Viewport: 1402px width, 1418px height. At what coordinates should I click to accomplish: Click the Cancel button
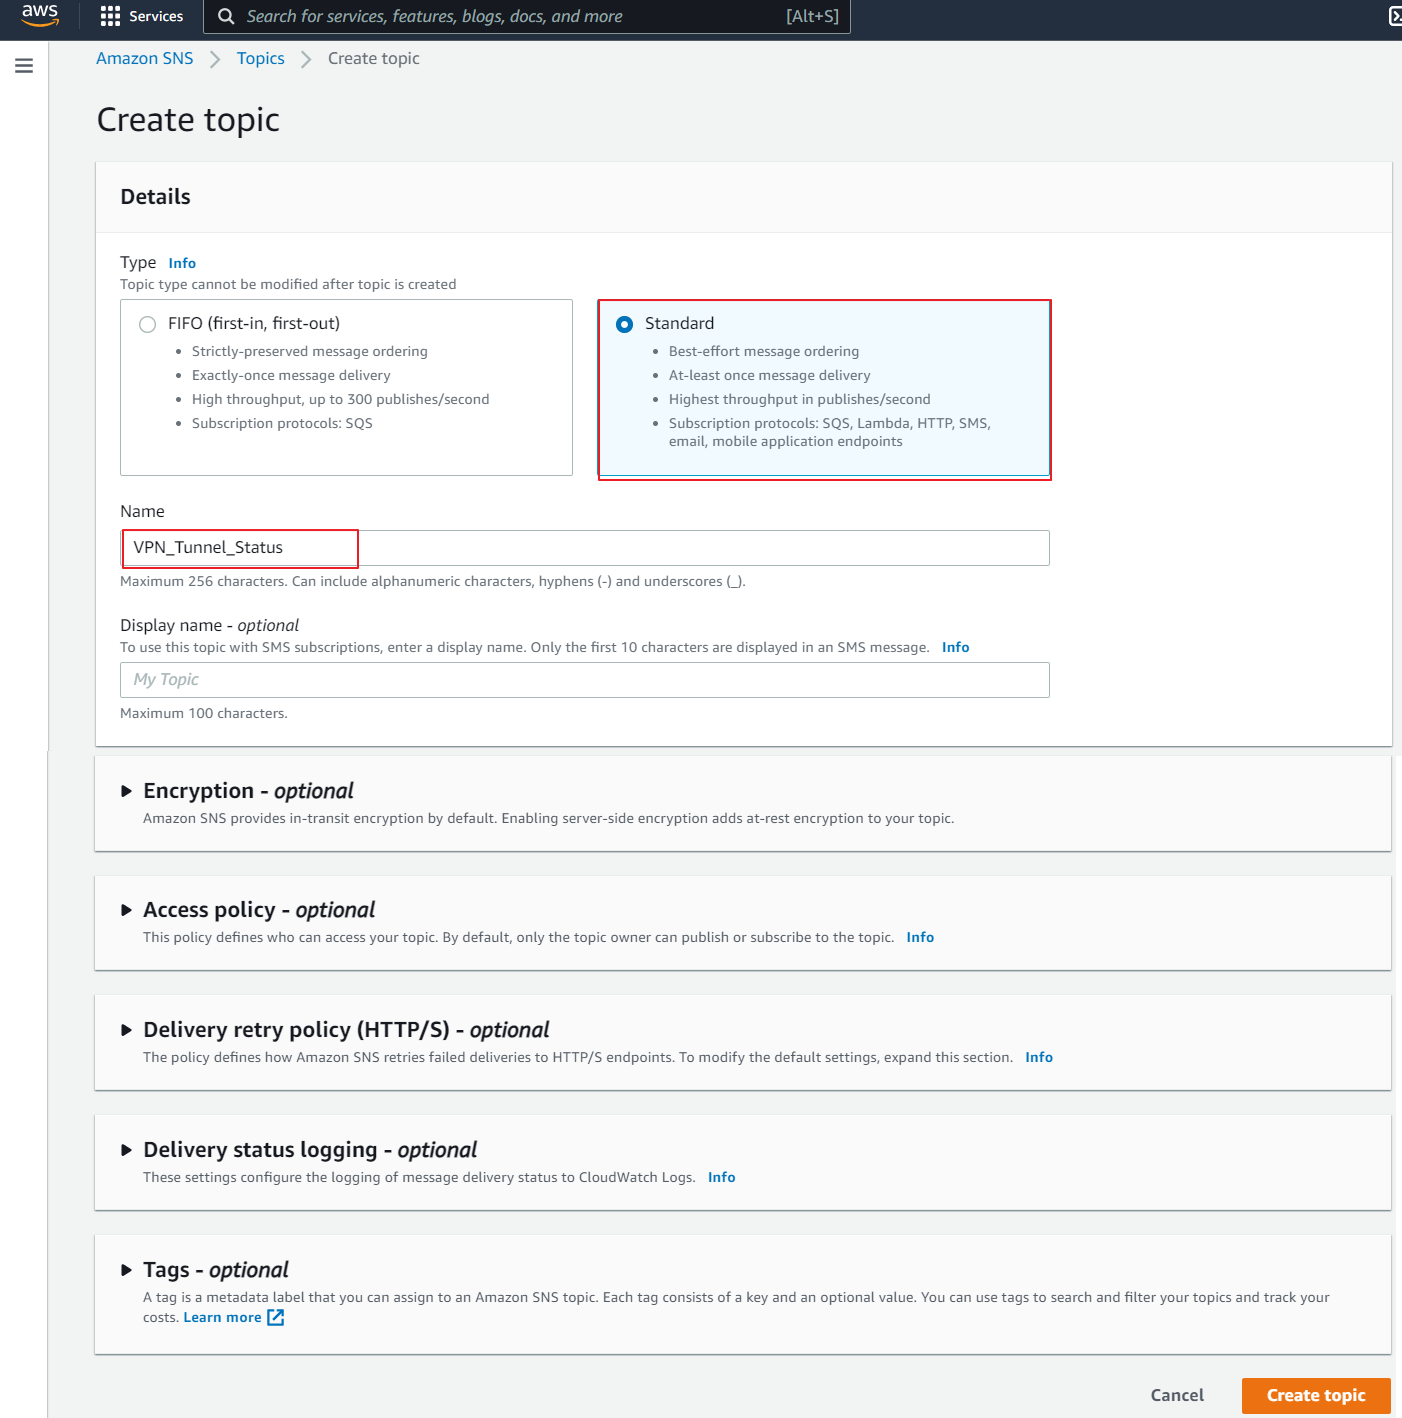pyautogui.click(x=1177, y=1395)
